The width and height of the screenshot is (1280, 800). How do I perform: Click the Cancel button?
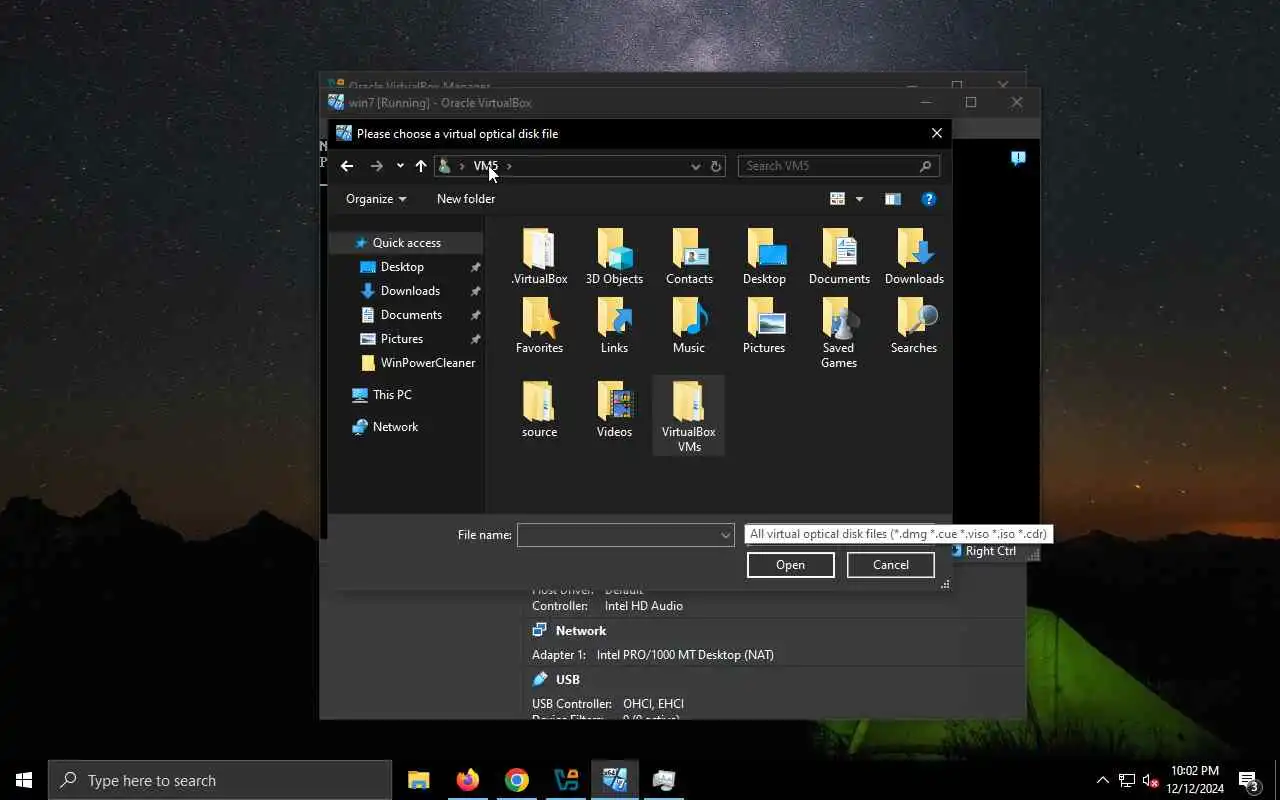point(891,565)
